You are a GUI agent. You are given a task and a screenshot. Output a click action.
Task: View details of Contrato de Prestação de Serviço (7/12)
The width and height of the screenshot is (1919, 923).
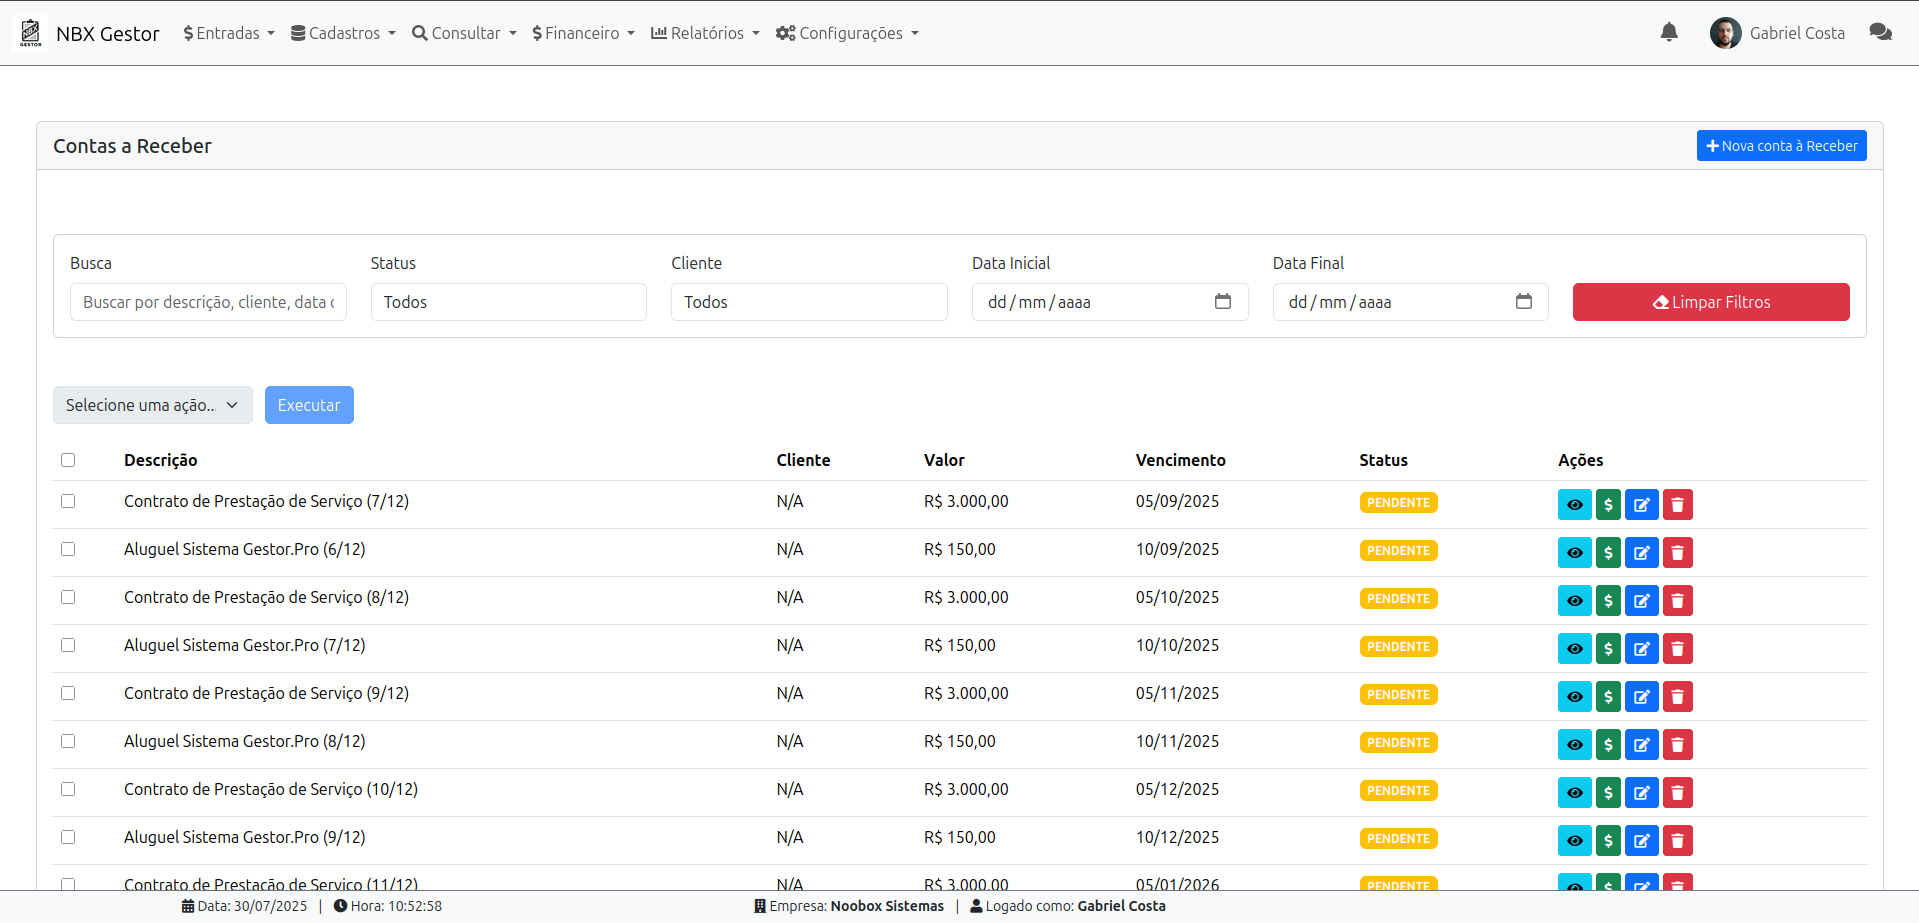(1574, 505)
